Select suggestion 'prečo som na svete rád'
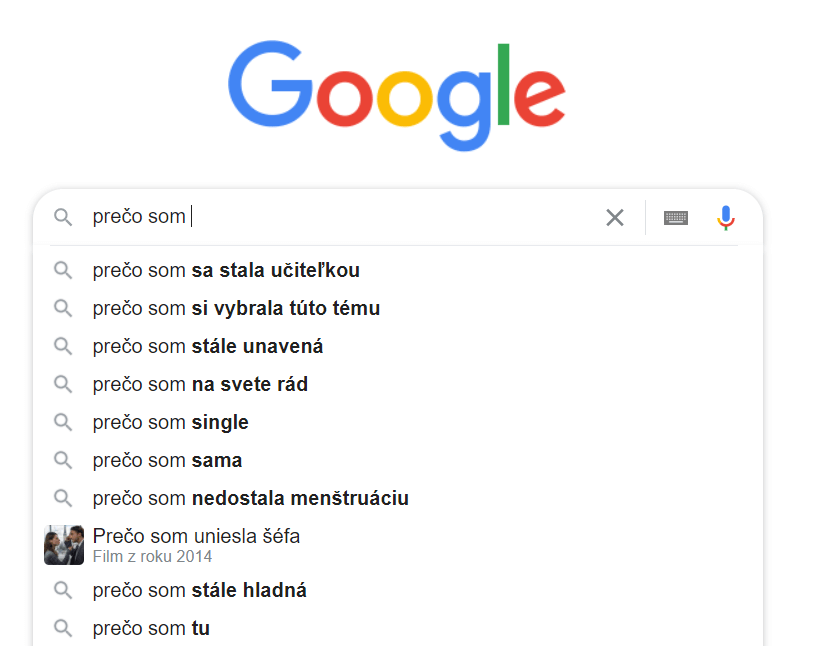Image resolution: width=823 pixels, height=646 pixels. click(x=200, y=384)
